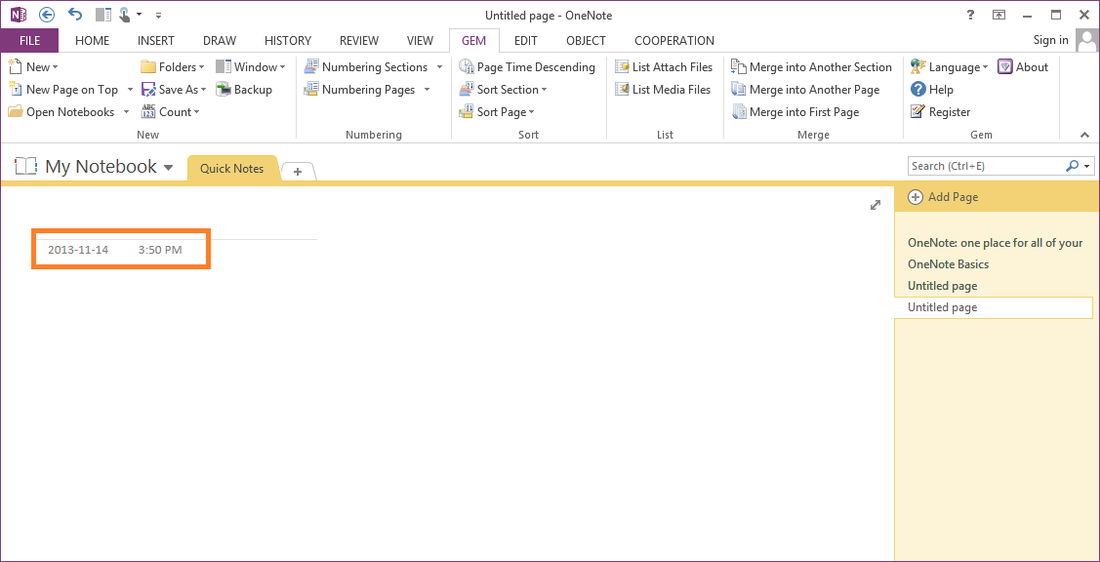Open the FILE tab
This screenshot has width=1100, height=562.
(29, 41)
